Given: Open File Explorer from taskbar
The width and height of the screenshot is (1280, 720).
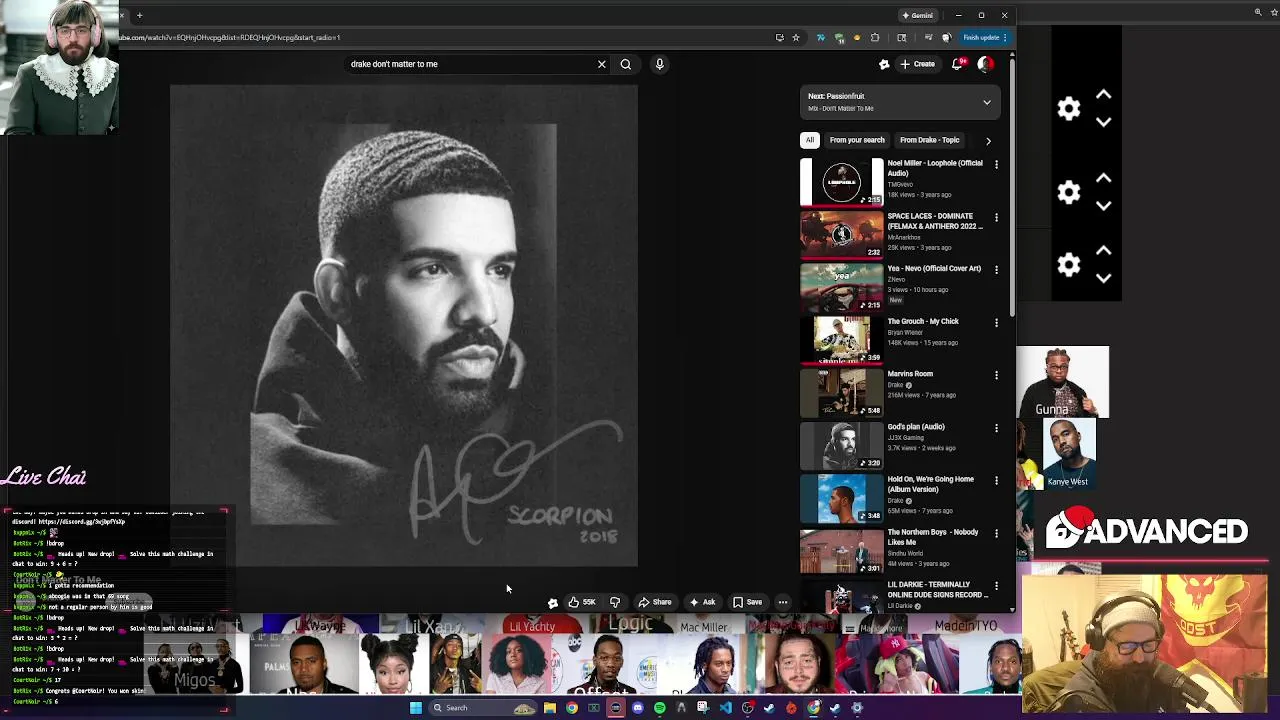Looking at the screenshot, I should tap(550, 708).
